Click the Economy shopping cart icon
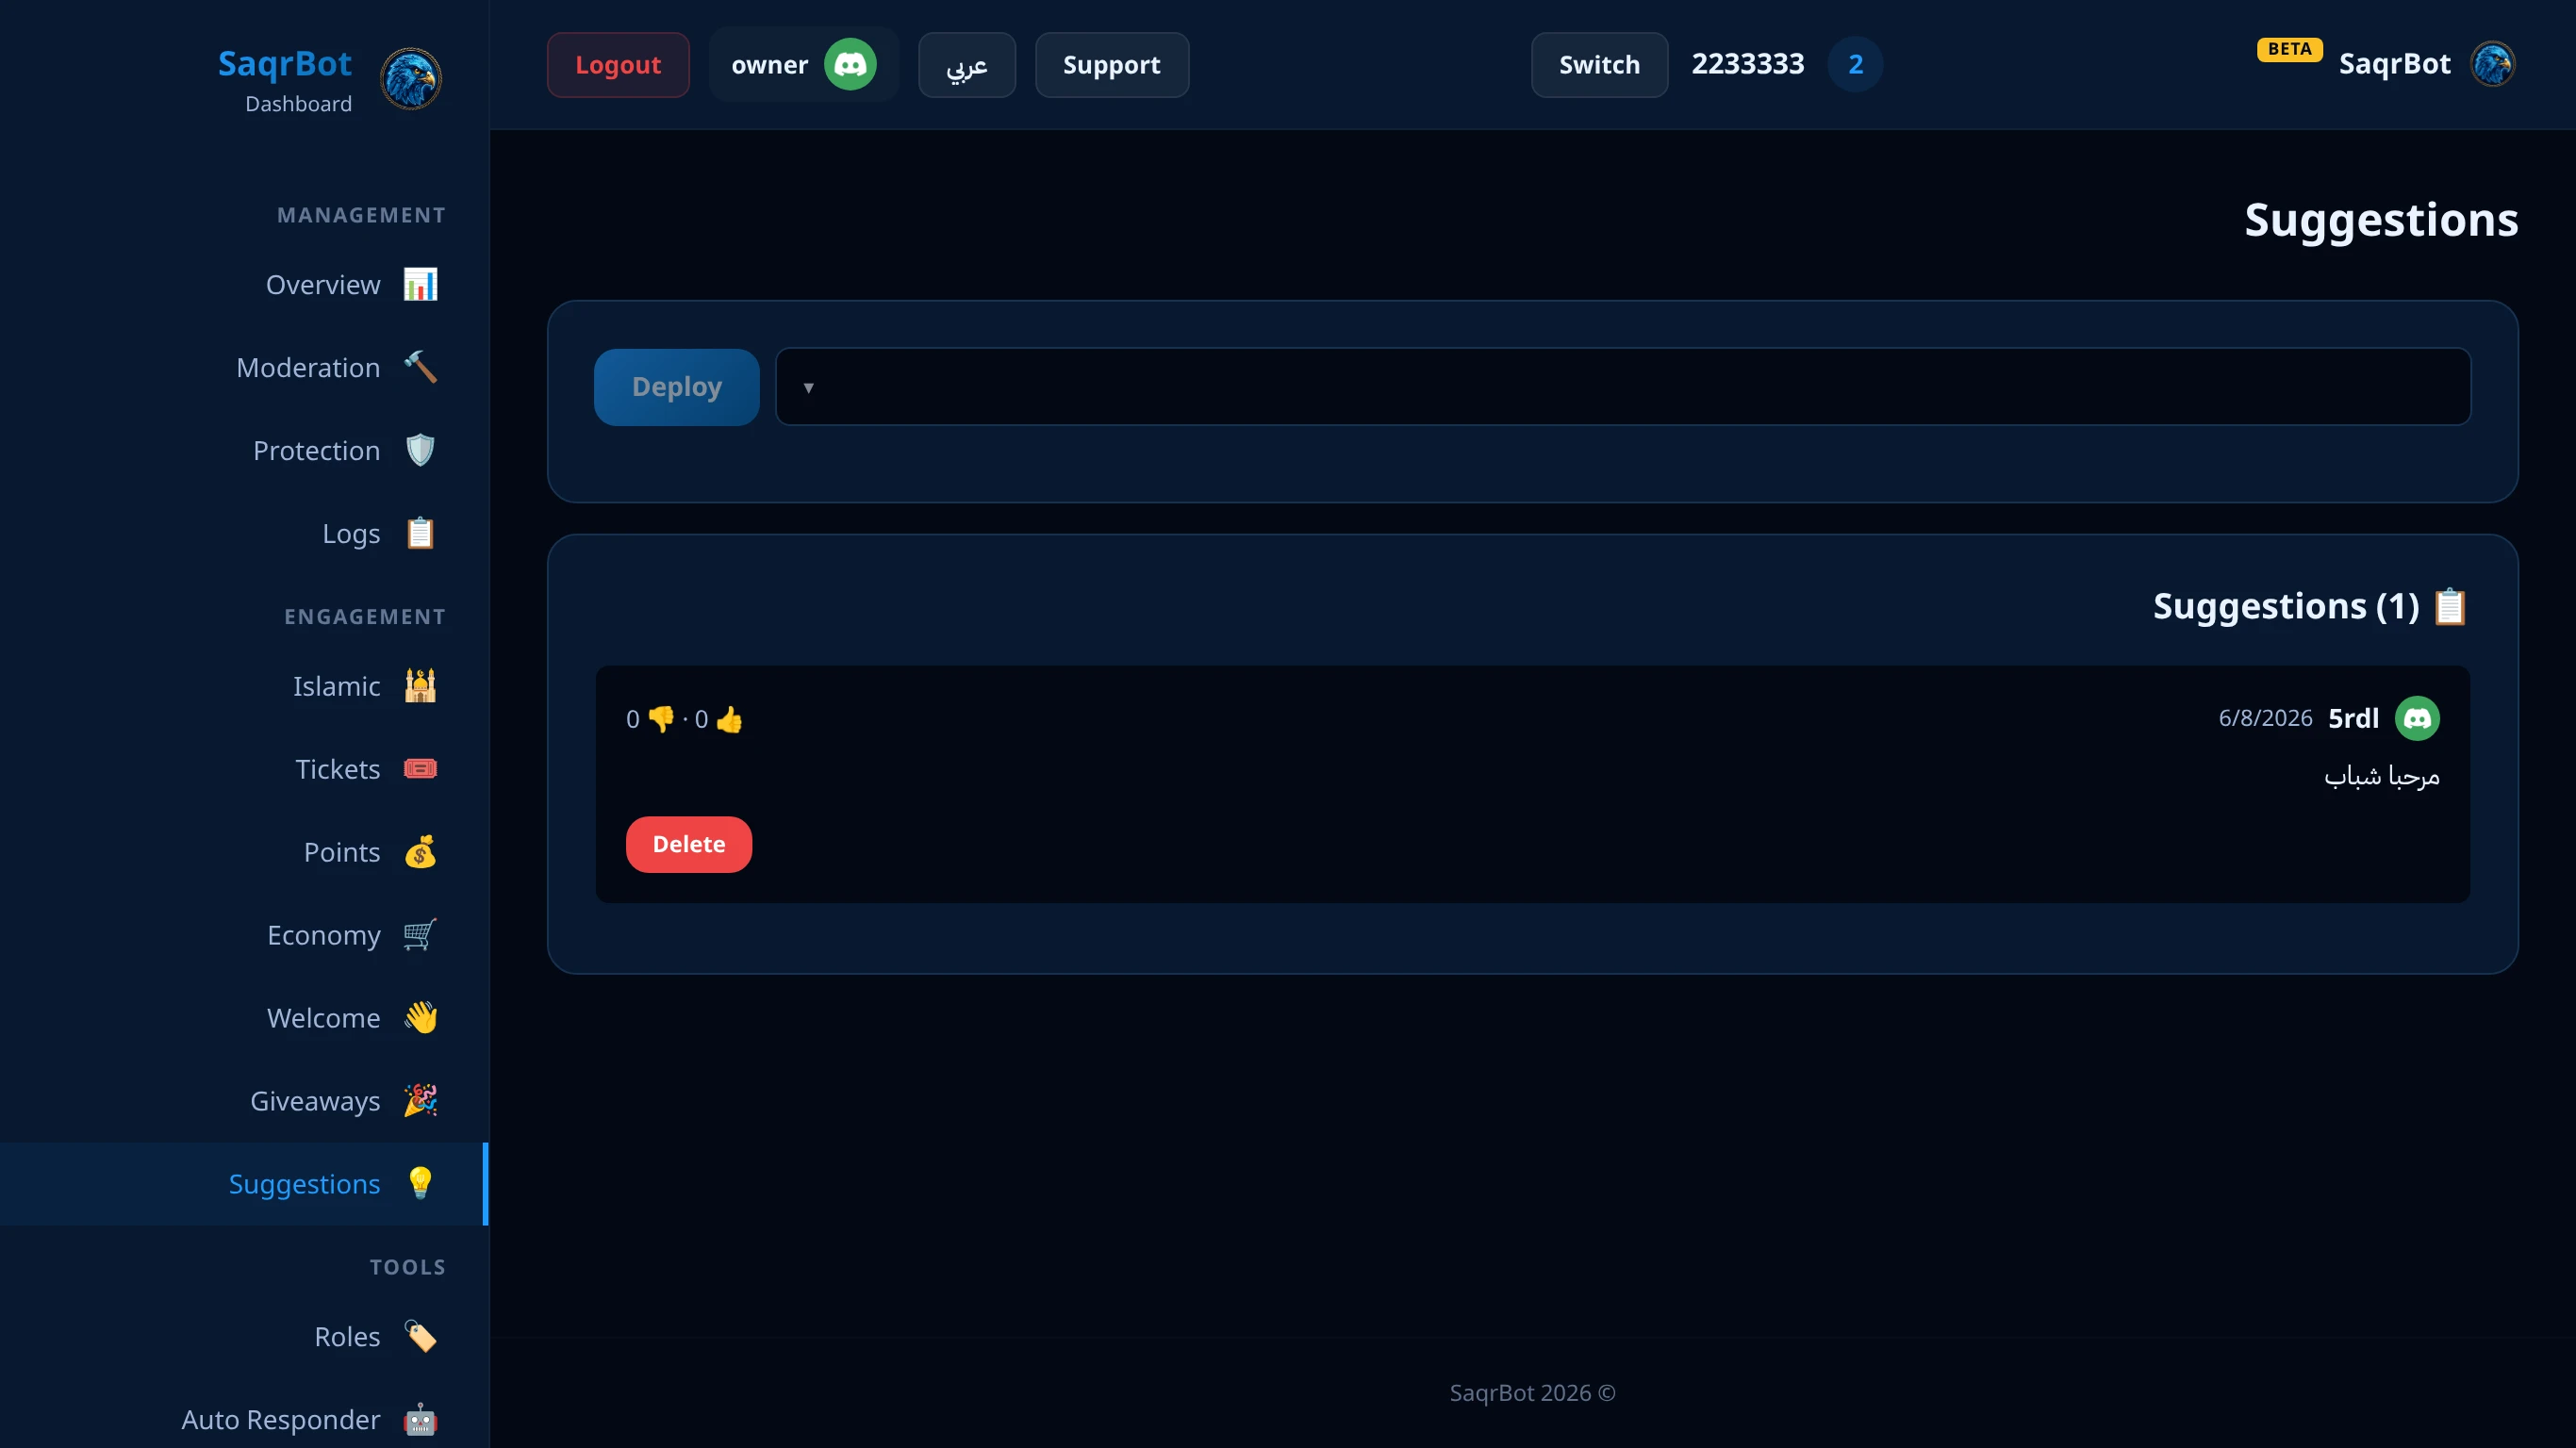This screenshot has height=1448, width=2576. tap(420, 935)
